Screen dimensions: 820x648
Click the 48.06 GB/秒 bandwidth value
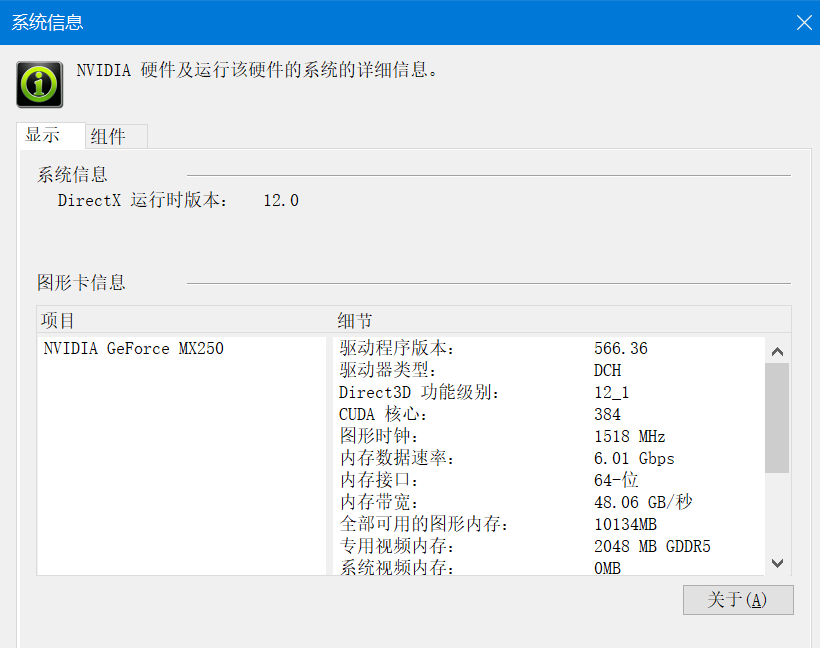643,502
